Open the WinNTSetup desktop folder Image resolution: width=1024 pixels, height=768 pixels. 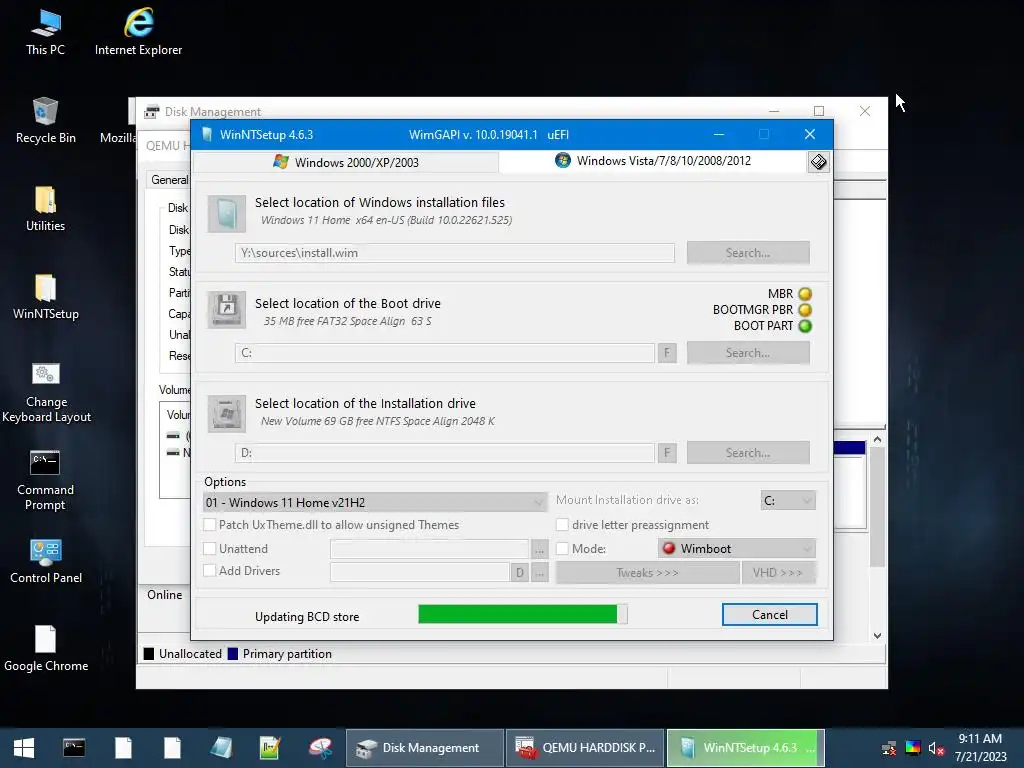(x=45, y=297)
